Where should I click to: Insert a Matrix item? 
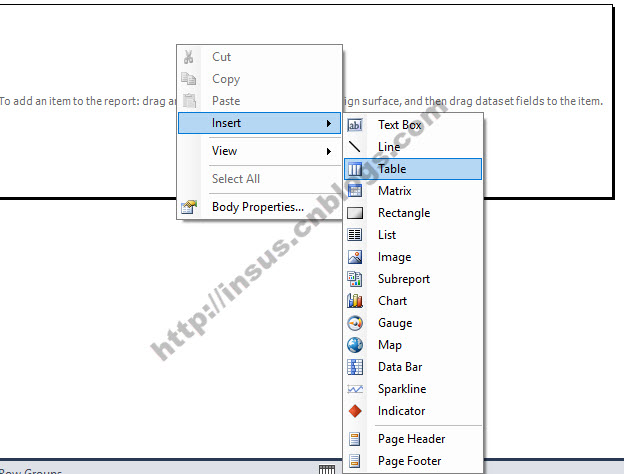[413, 191]
